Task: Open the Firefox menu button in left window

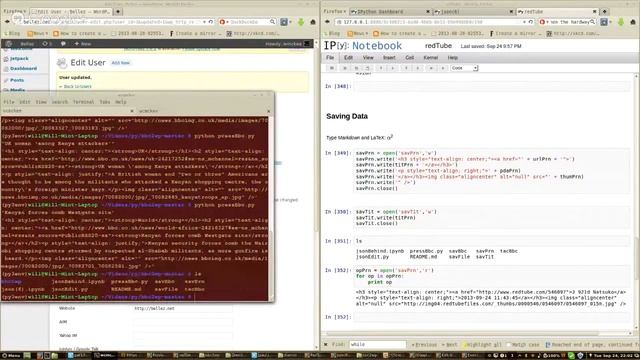Action: 14,11
